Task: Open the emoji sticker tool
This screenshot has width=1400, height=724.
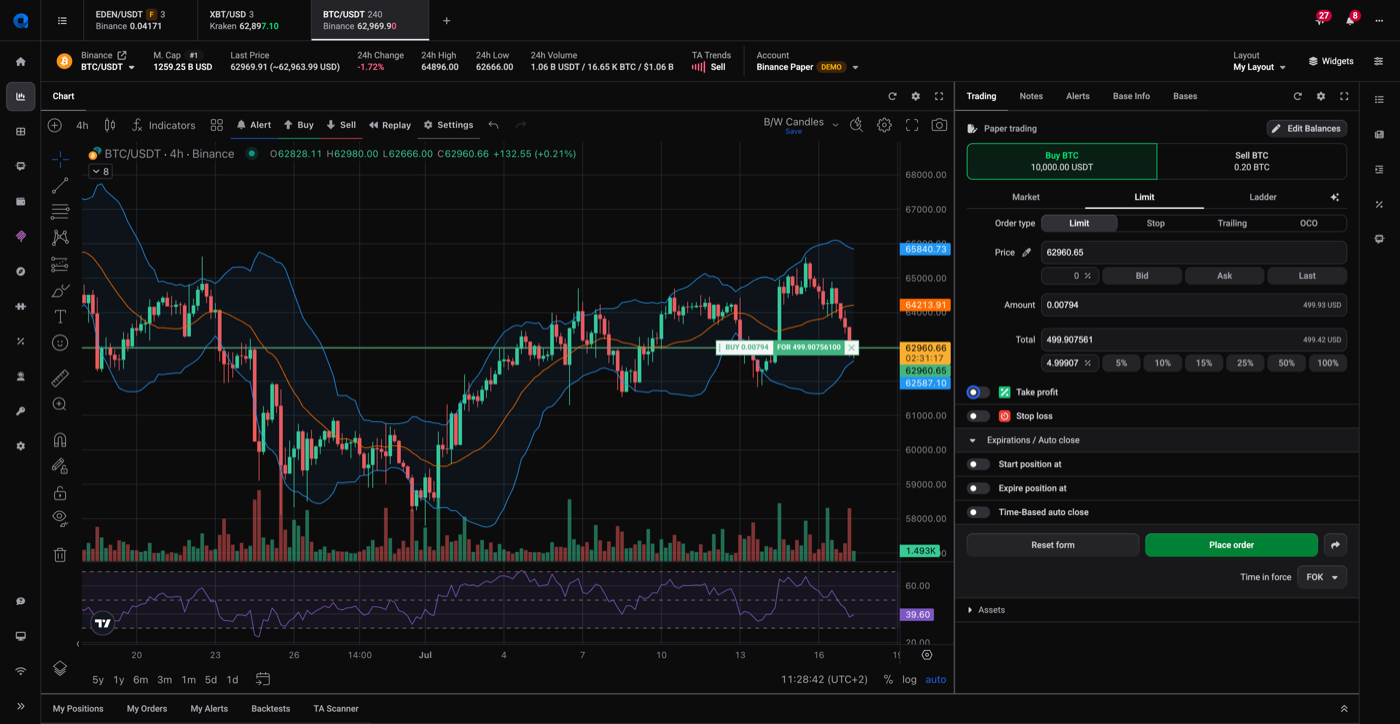Action: coord(60,343)
